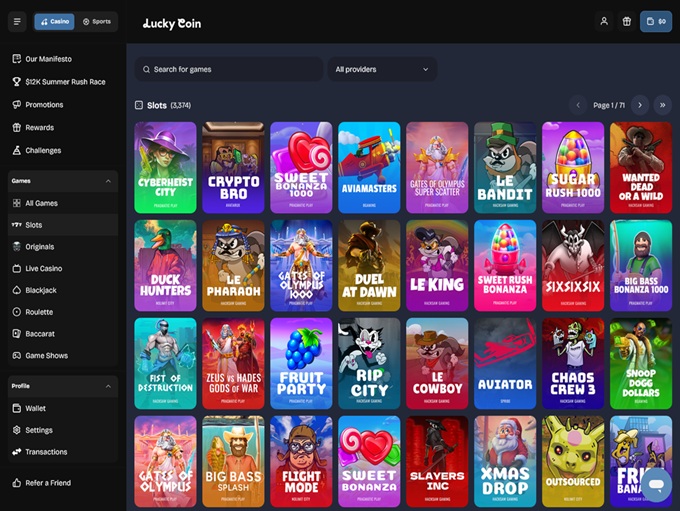This screenshot has width=680, height=511.
Task: Switch to the Casino tab
Action: pyautogui.click(x=55, y=22)
